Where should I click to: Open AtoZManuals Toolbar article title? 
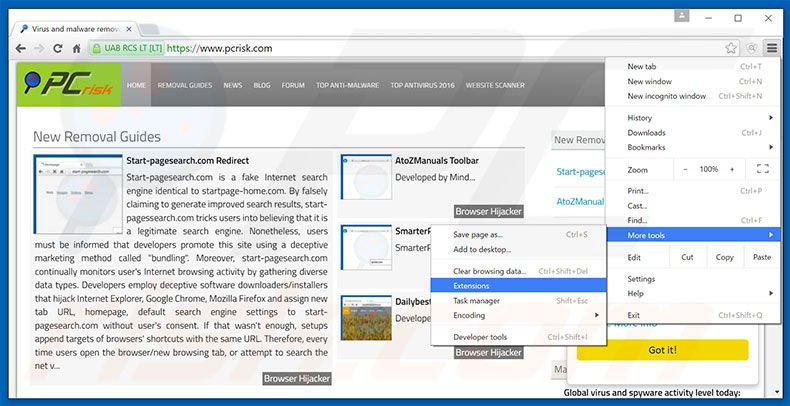coord(437,161)
